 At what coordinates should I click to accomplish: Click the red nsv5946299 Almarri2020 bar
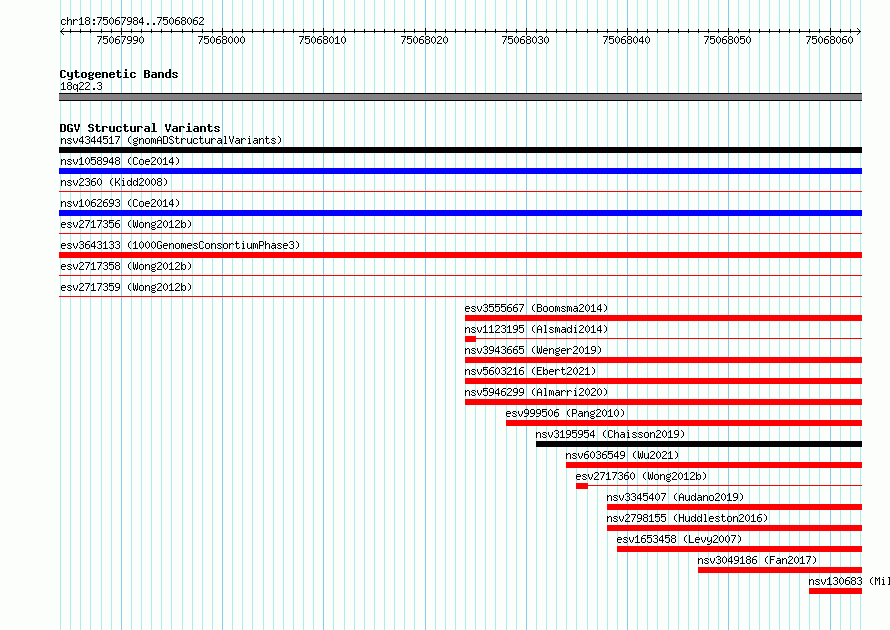click(663, 402)
